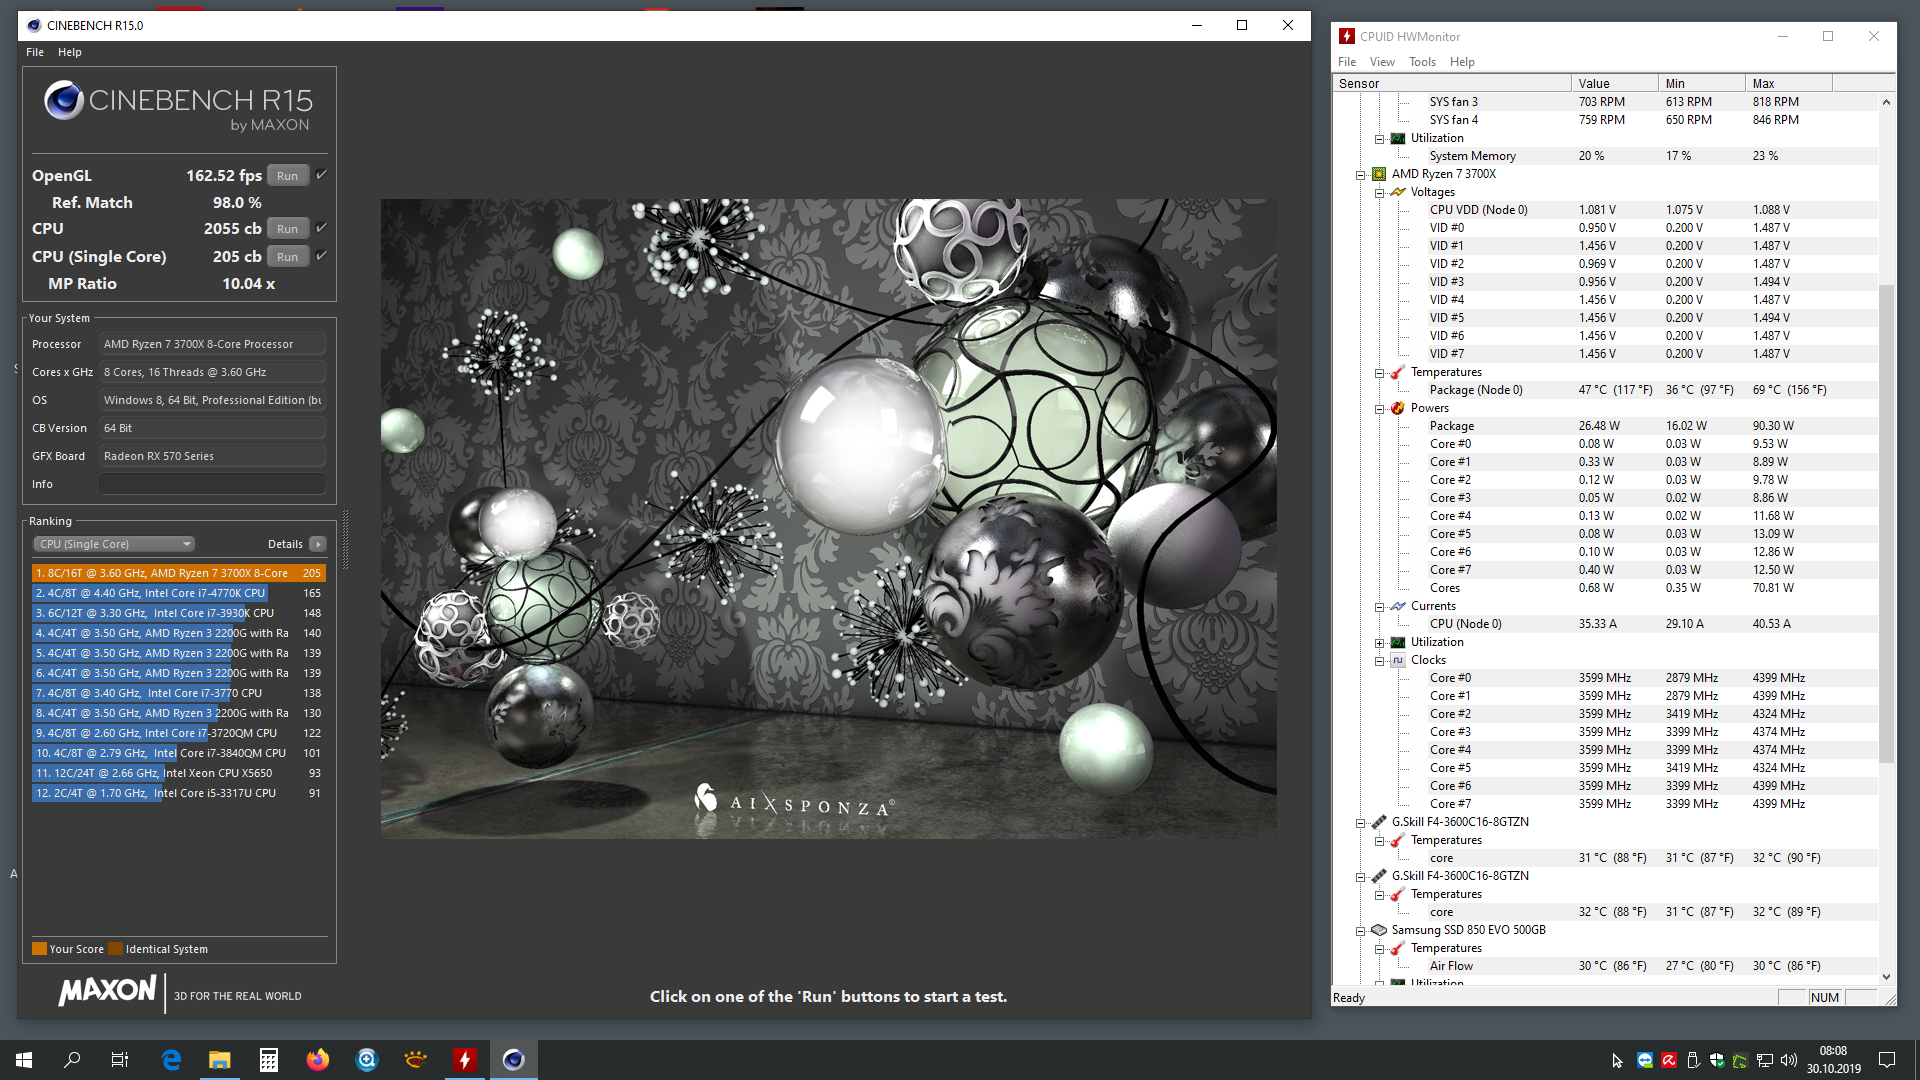
Task: Click the Cinebench taskbar icon
Action: click(x=514, y=1060)
